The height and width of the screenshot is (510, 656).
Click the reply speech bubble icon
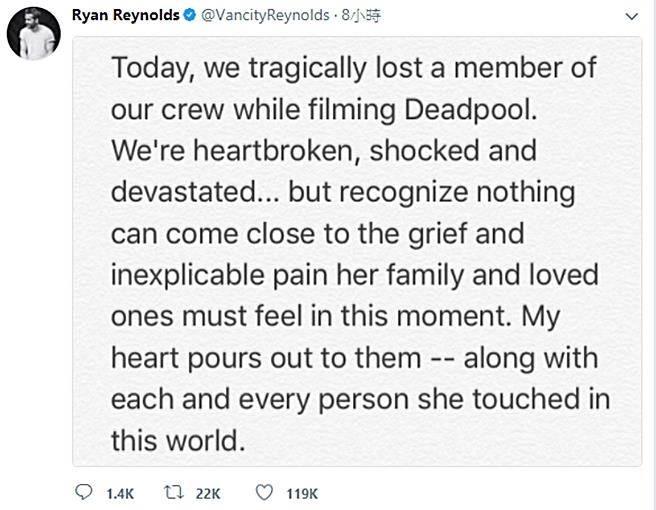click(x=83, y=493)
